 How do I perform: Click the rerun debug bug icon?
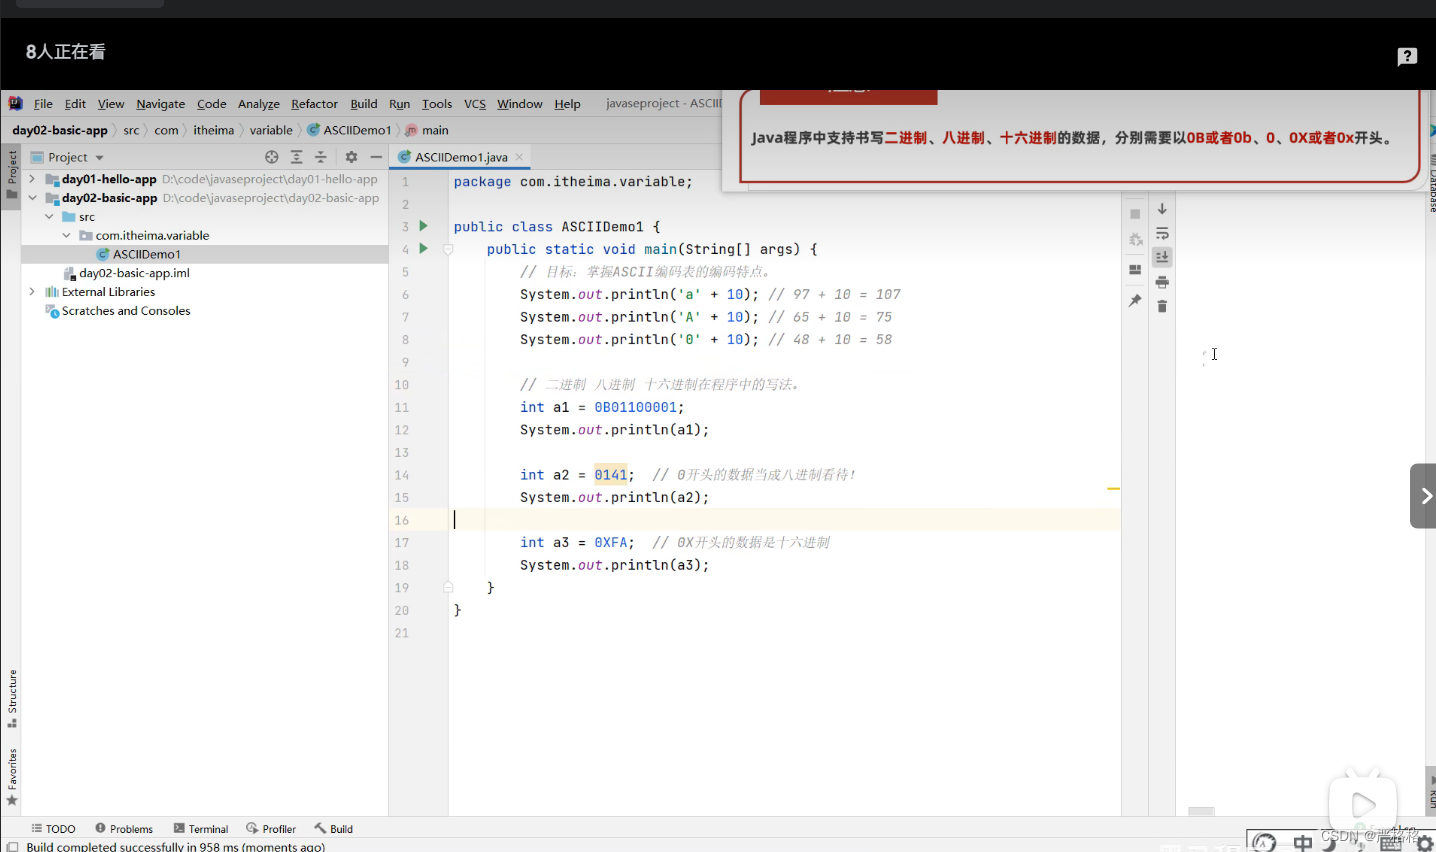(x=1135, y=240)
